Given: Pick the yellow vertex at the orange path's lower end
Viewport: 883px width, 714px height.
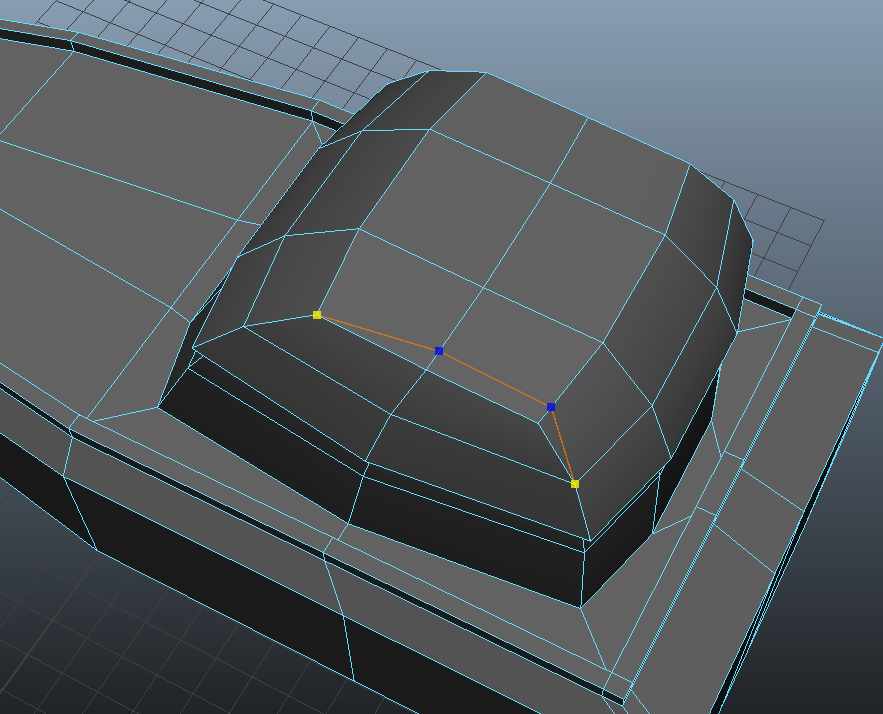Looking at the screenshot, I should 575,484.
